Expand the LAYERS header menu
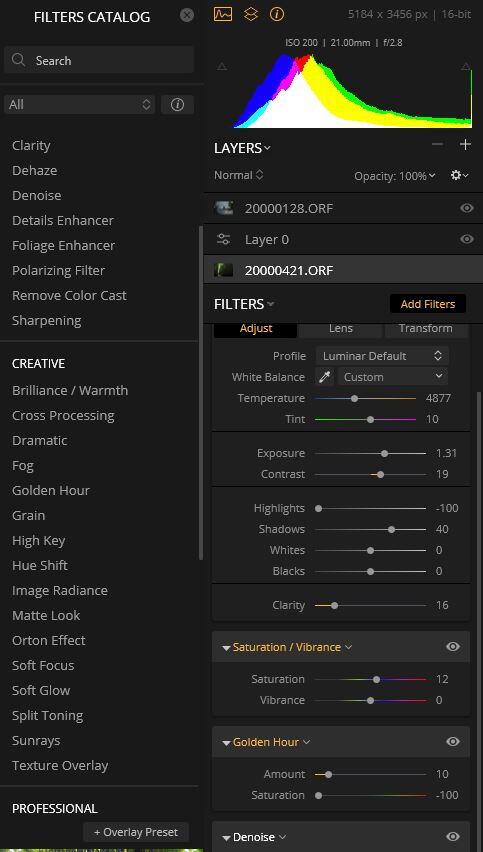The height and width of the screenshot is (852, 483). tap(242, 148)
